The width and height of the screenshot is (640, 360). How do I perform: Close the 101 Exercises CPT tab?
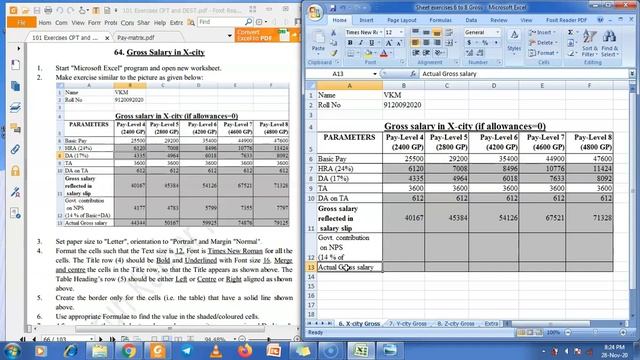pos(107,38)
